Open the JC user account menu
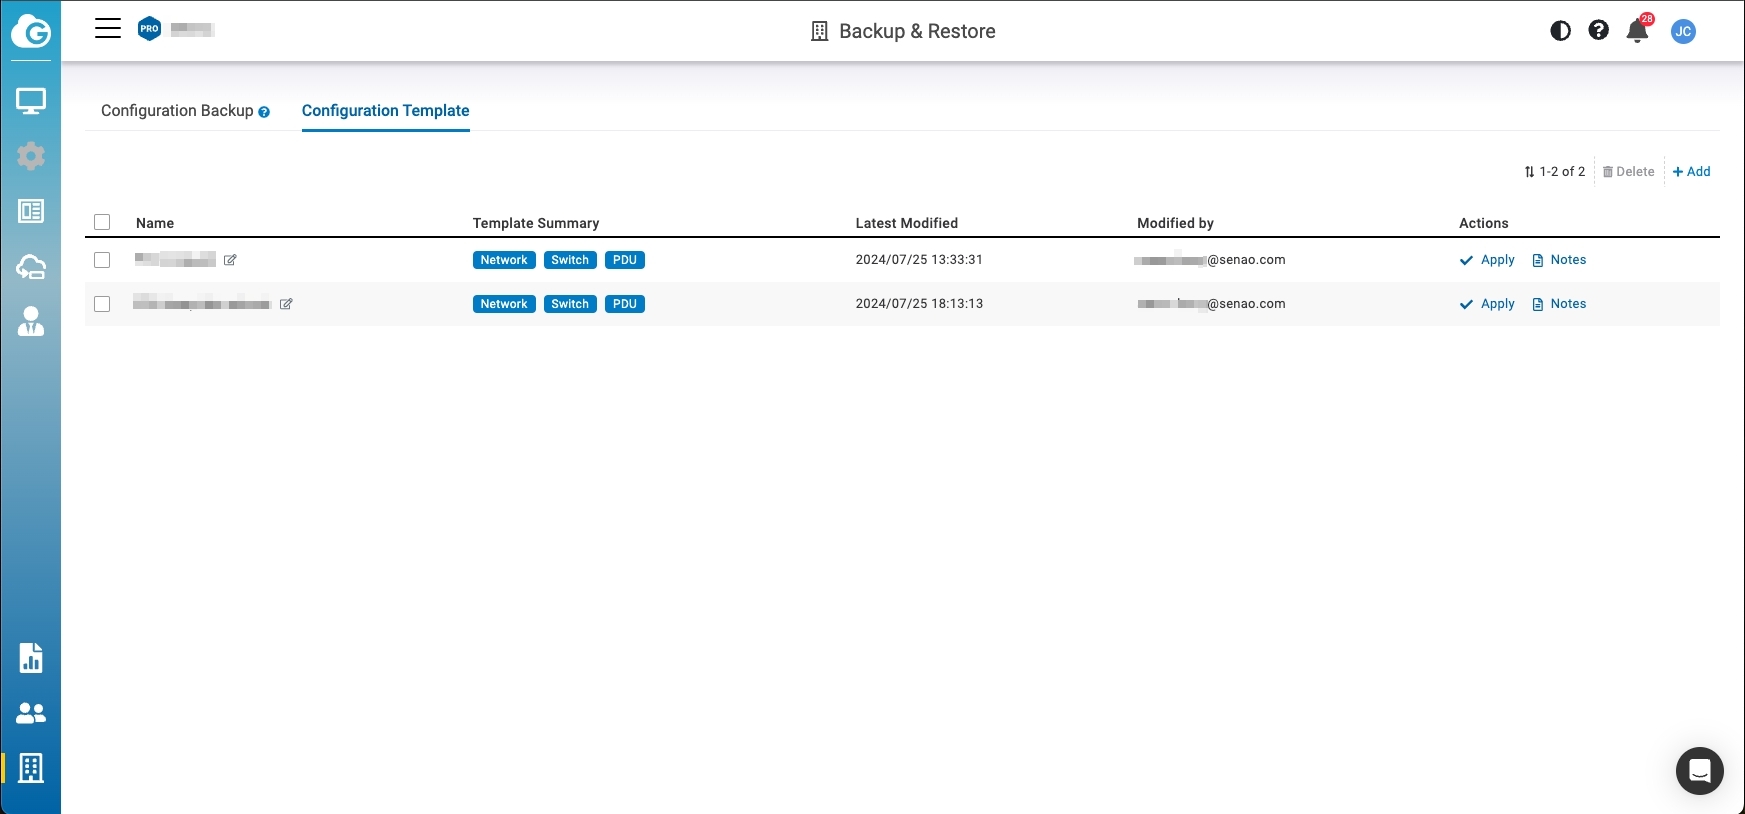This screenshot has width=1745, height=814. pos(1683,31)
